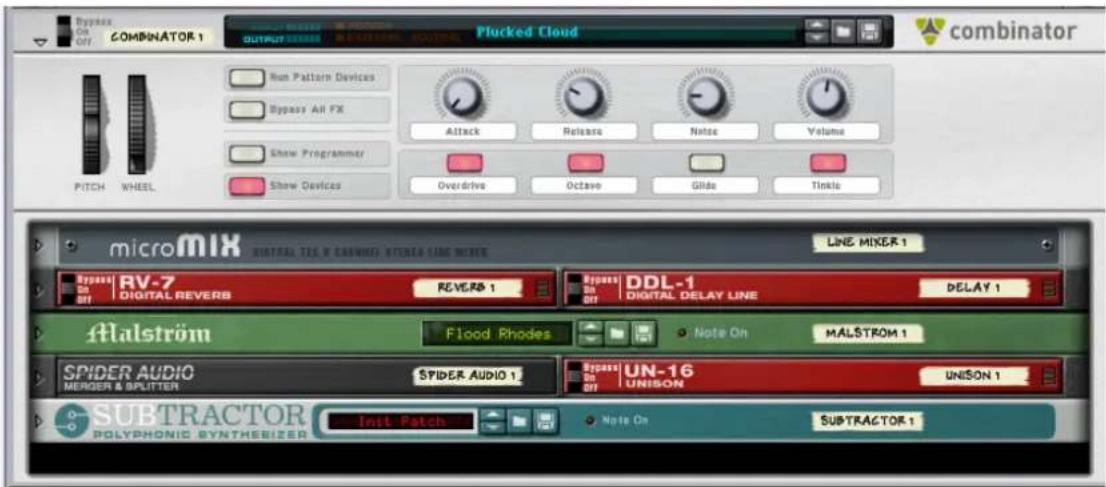Screen dimensions: 1106x487
Task: Toggle the Run Pattern Devices button
Action: click(245, 78)
